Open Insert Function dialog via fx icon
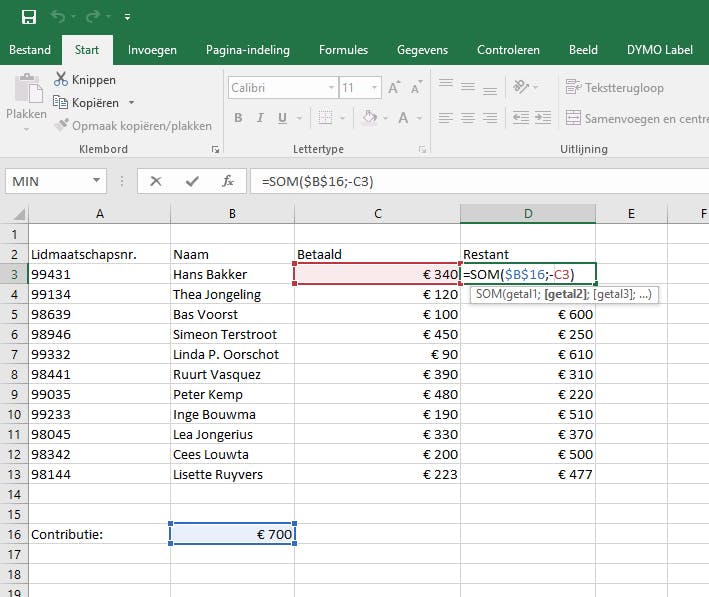Screen dimensions: 709x597 pyautogui.click(x=228, y=181)
